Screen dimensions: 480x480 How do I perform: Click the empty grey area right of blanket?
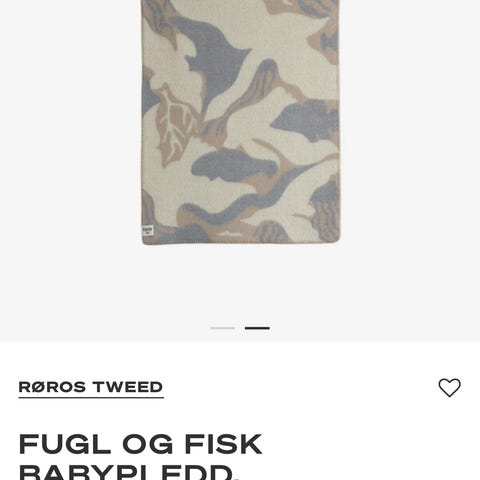410,133
